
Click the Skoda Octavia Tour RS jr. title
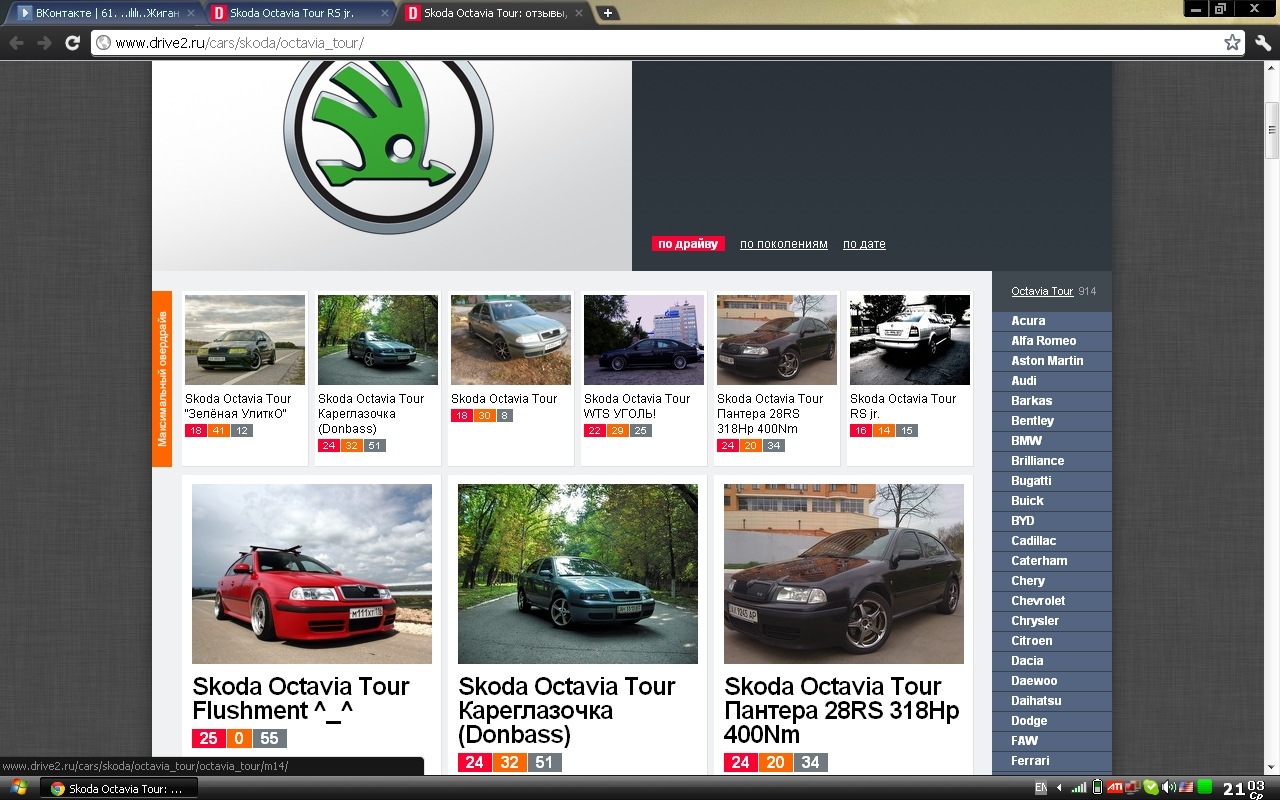tap(903, 406)
